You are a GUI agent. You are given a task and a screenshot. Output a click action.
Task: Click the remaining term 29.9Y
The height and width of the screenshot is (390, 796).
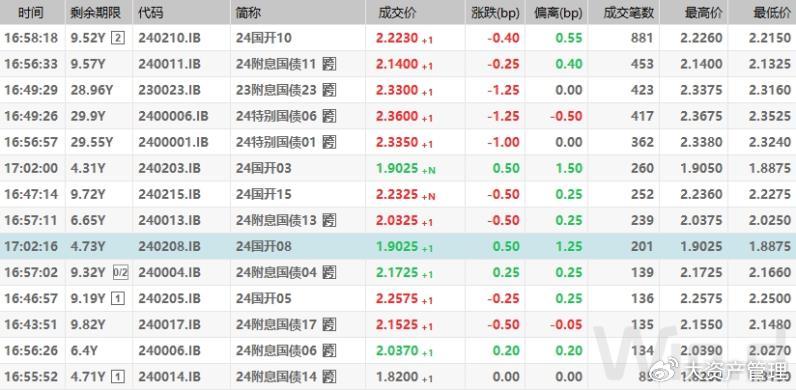pyautogui.click(x=88, y=116)
